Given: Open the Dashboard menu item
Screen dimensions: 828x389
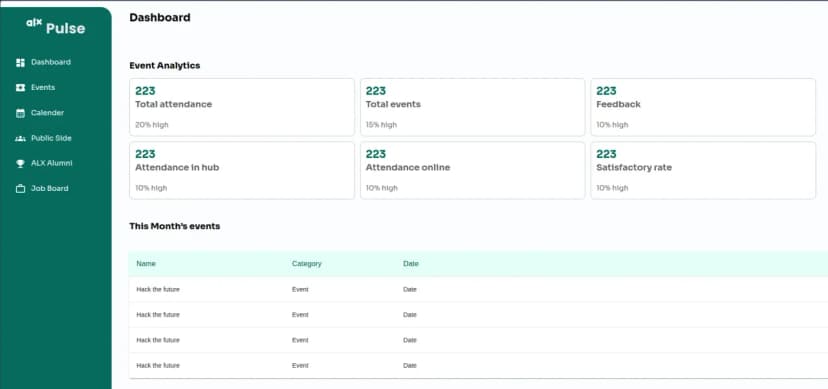Looking at the screenshot, I should 51,62.
